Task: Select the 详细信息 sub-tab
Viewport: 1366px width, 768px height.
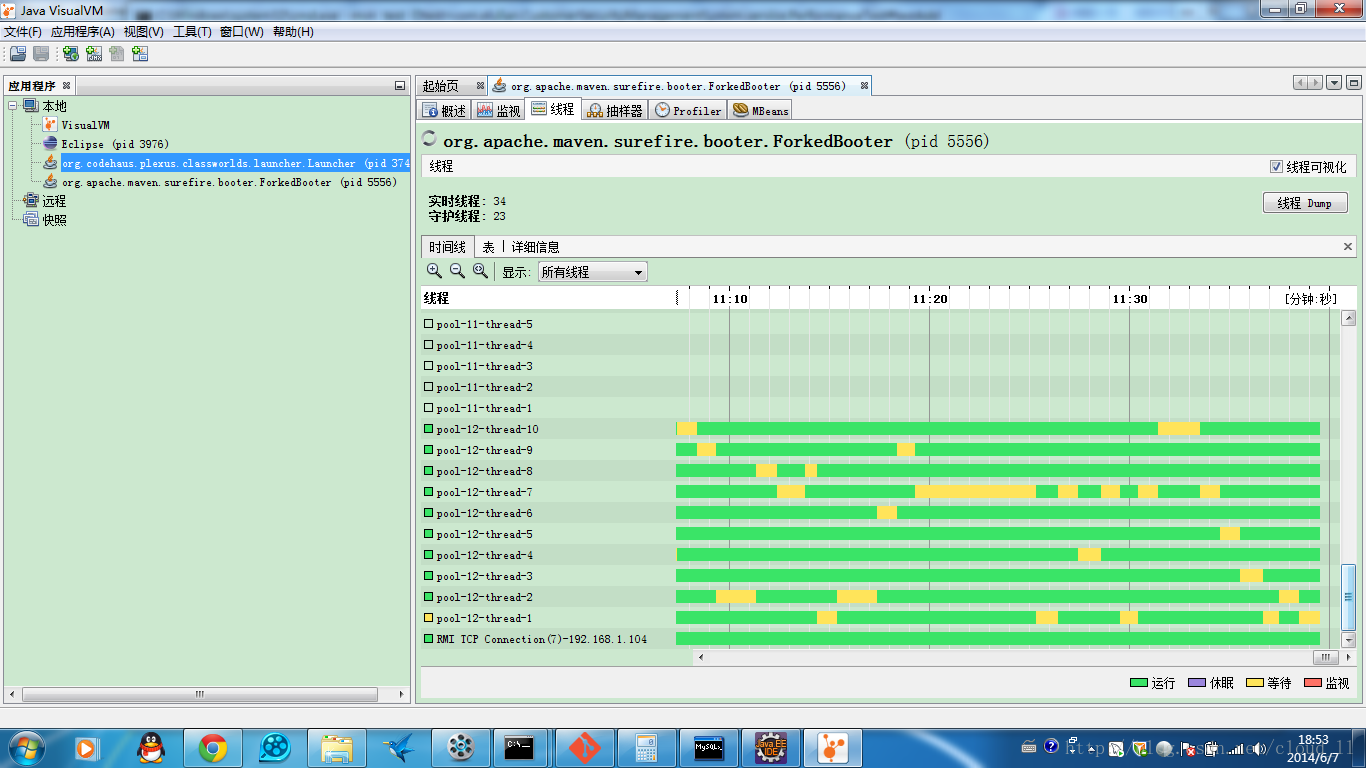Action: click(x=535, y=247)
